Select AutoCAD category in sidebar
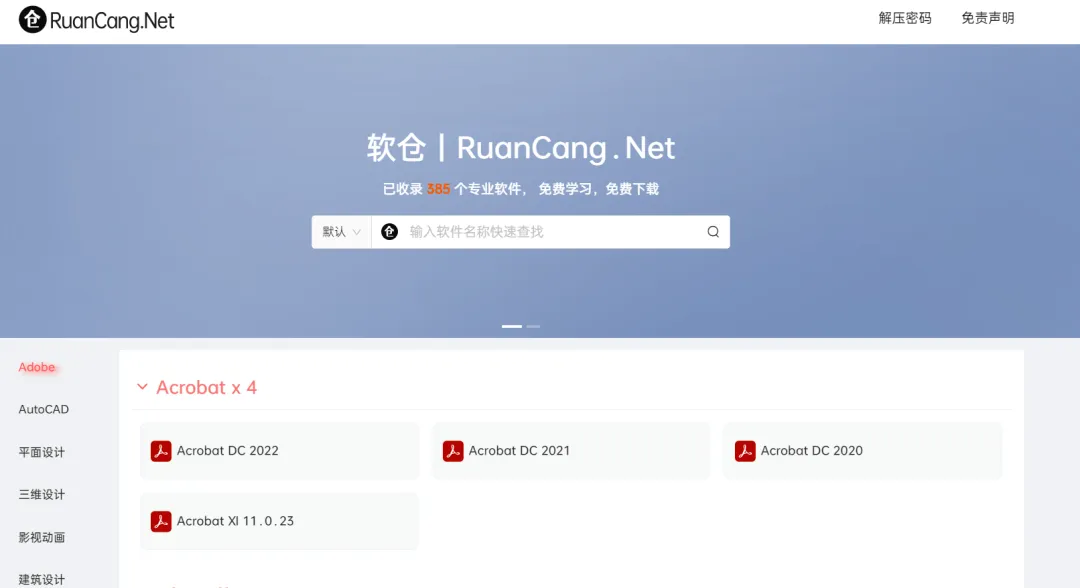 click(43, 410)
